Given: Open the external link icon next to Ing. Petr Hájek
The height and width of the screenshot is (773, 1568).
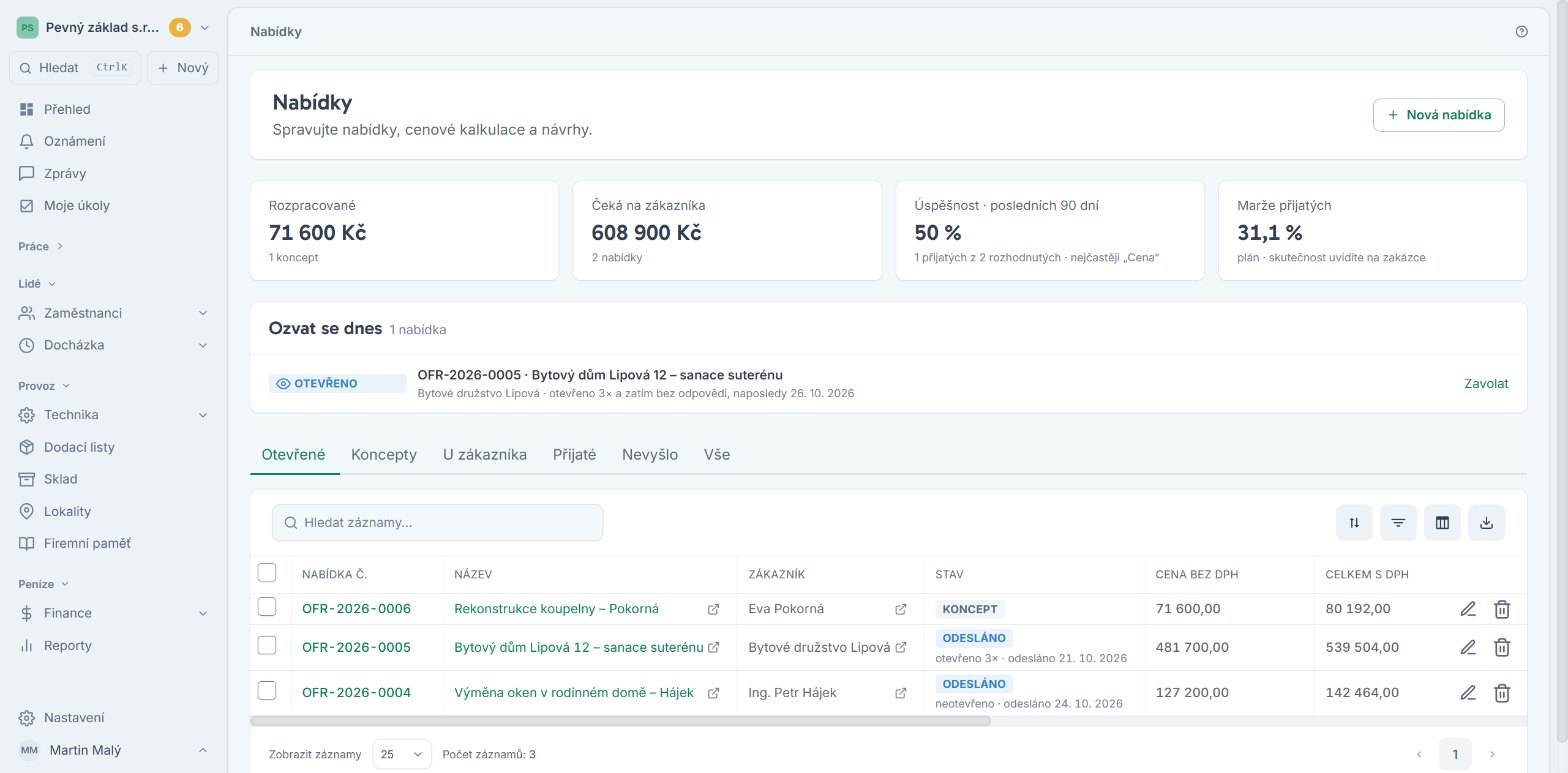Looking at the screenshot, I should [x=900, y=693].
